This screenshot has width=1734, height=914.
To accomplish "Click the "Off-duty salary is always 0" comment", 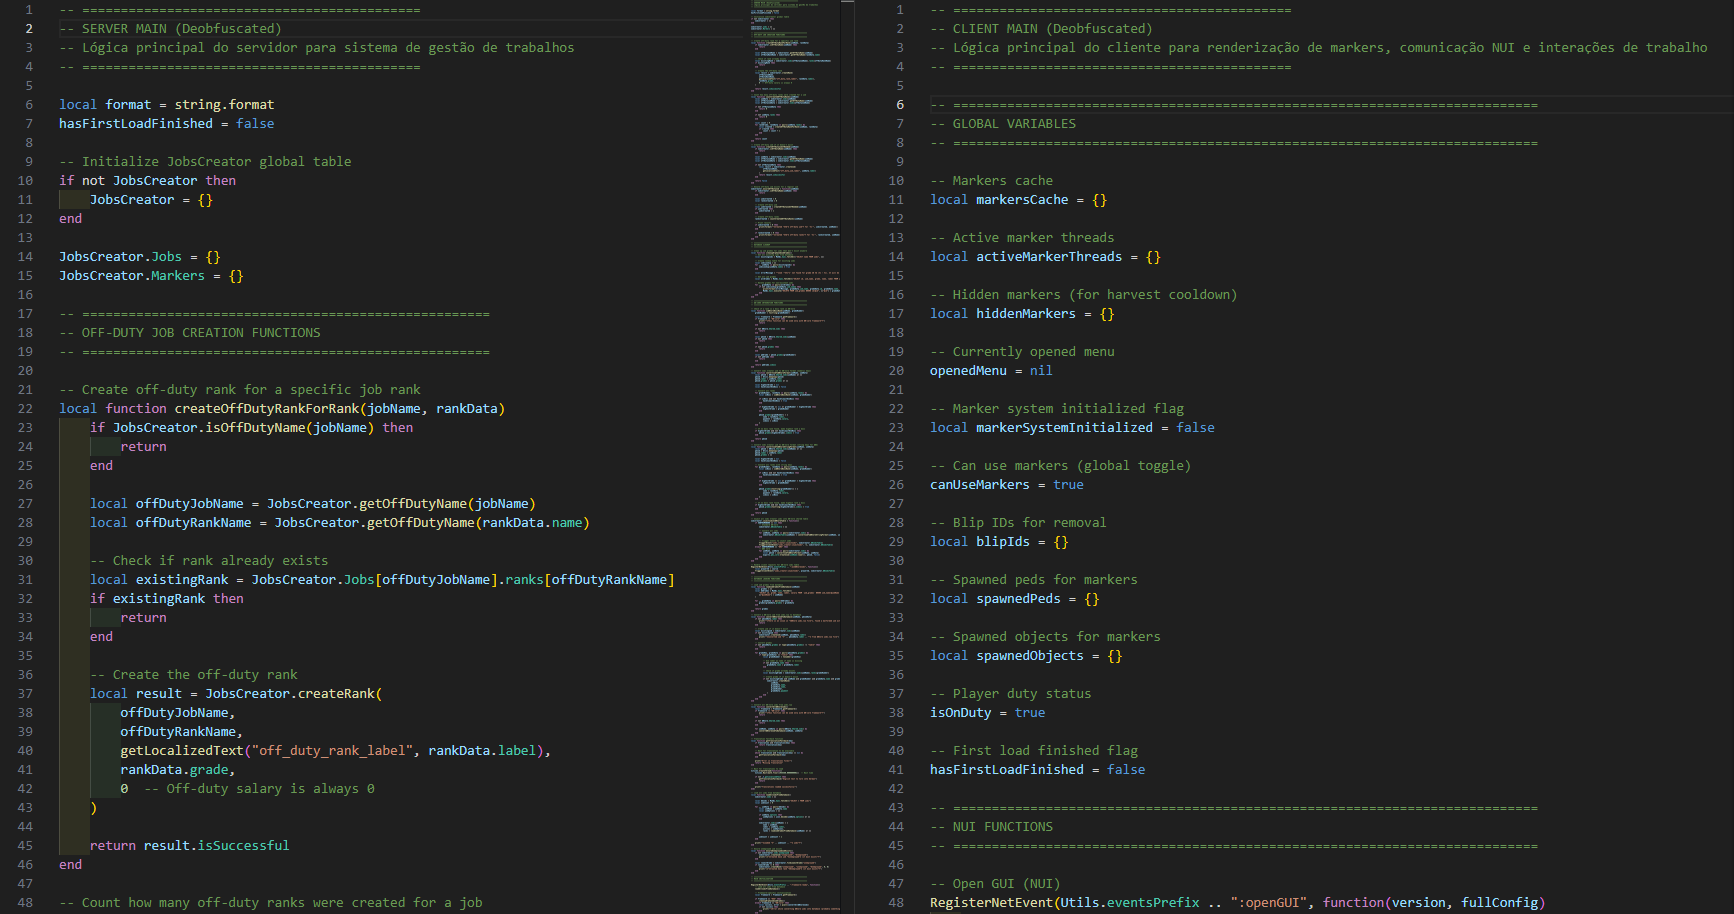I will (260, 789).
